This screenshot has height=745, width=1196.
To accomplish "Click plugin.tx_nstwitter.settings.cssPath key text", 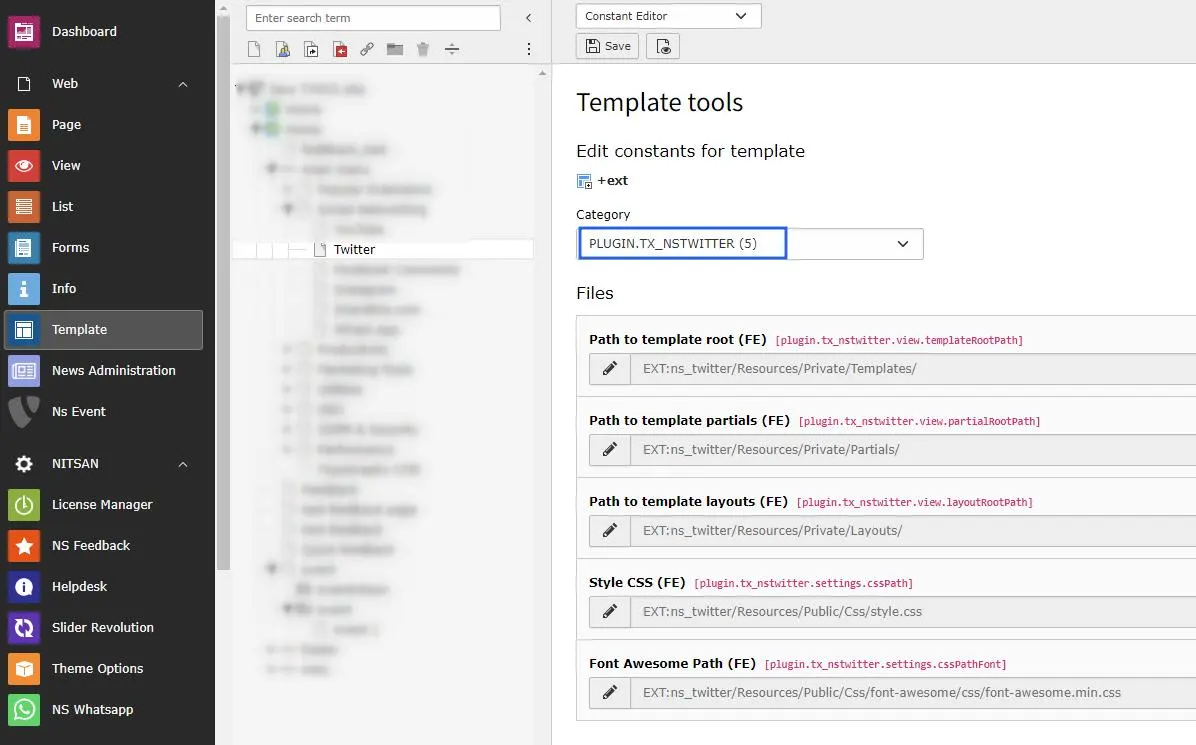I will [x=803, y=583].
